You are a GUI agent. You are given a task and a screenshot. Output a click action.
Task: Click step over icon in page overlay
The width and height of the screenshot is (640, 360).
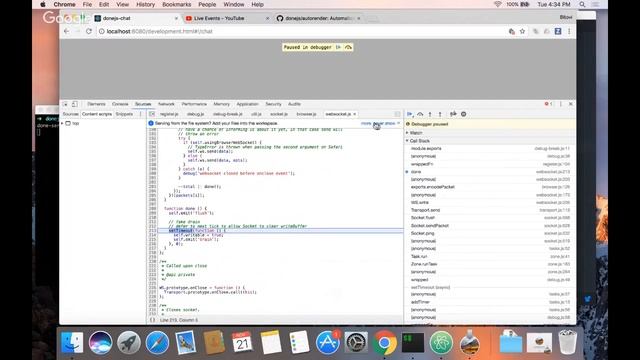(348, 47)
